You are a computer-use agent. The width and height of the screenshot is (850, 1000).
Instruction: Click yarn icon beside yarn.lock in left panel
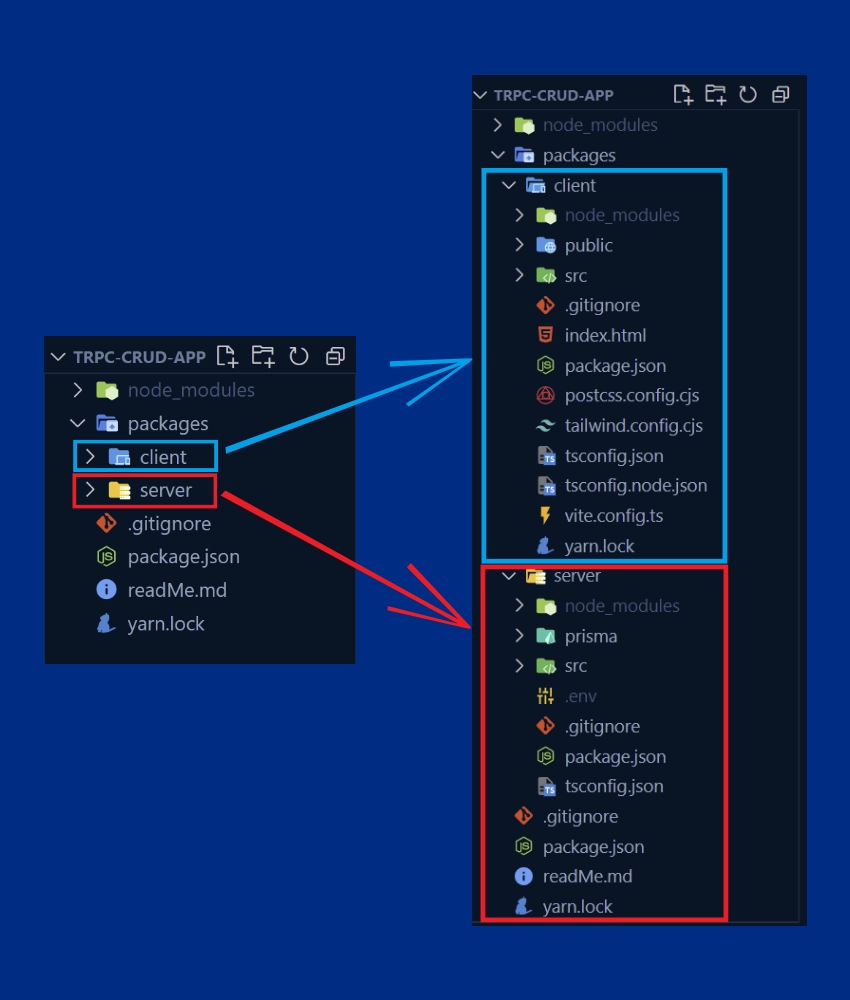[x=106, y=623]
